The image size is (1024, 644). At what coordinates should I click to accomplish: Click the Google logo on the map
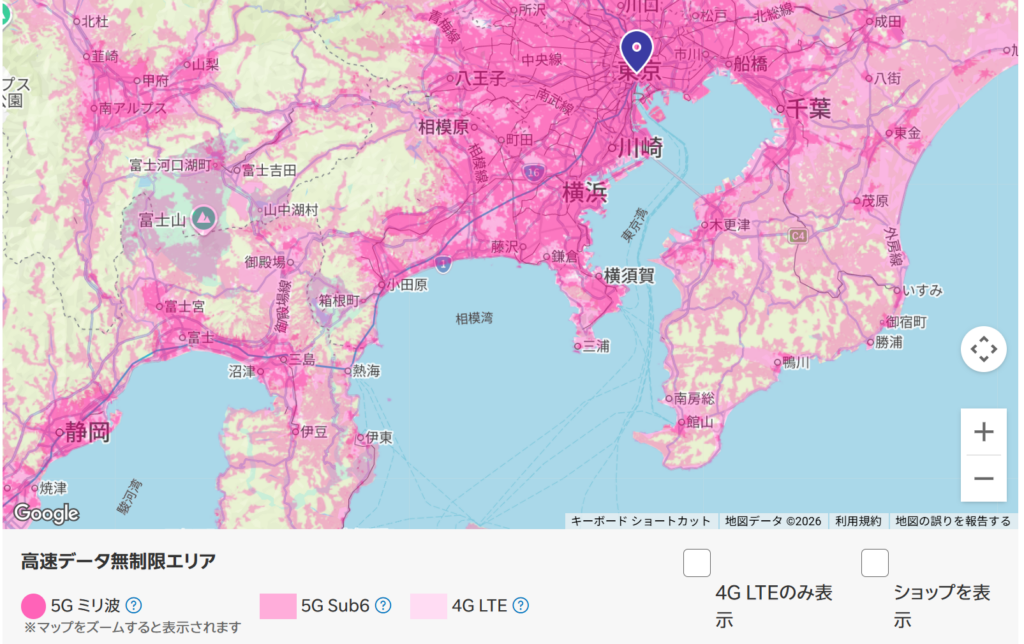[x=46, y=513]
